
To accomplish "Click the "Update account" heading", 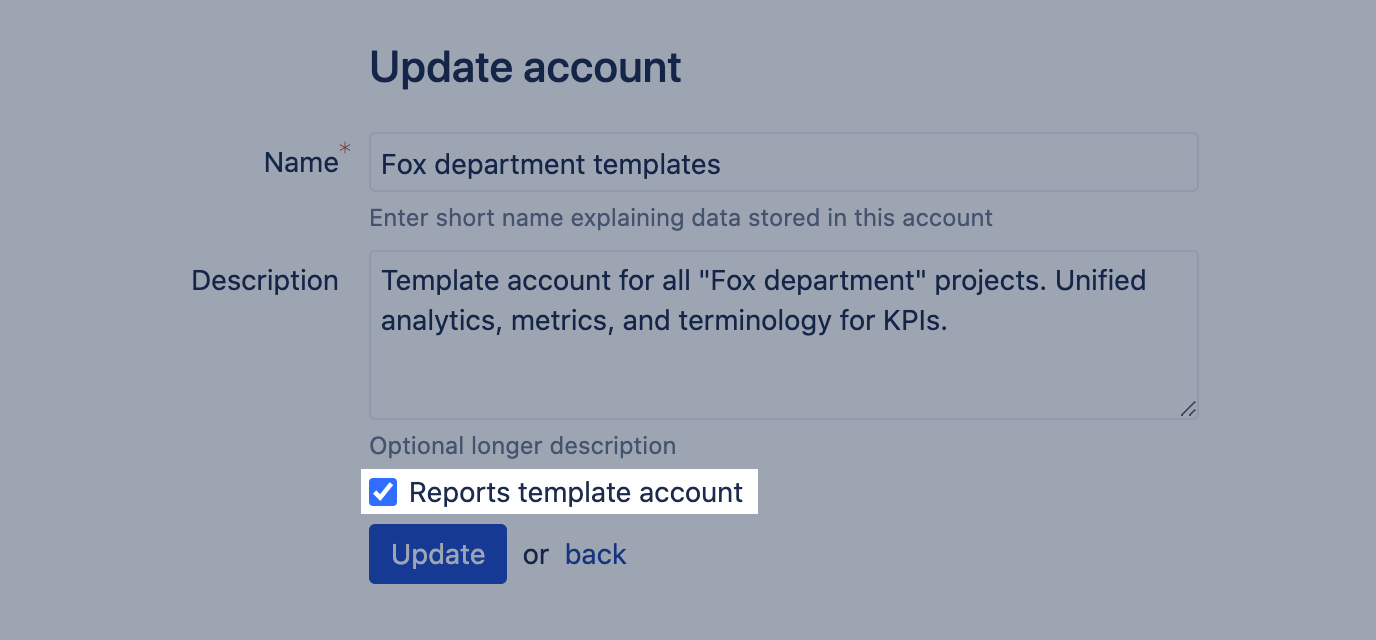I will coord(525,67).
